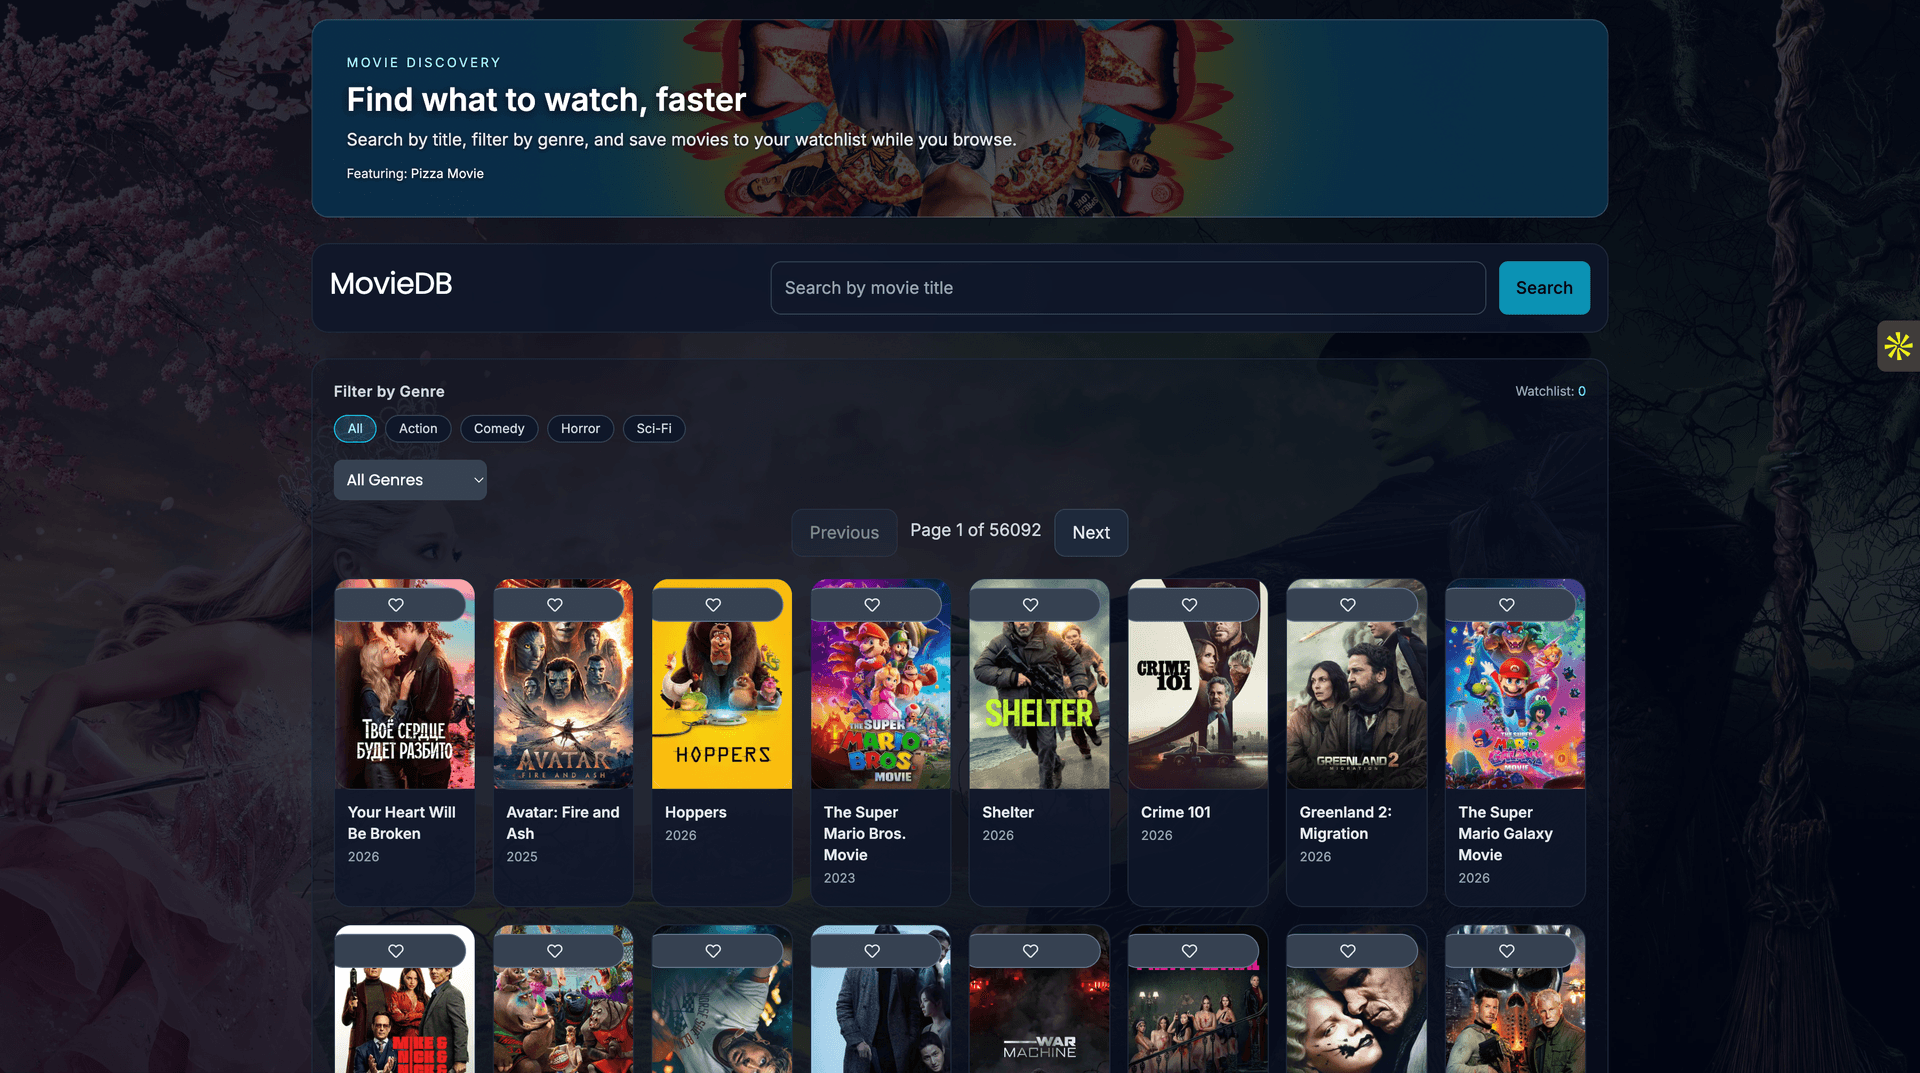Click the yellow asterisk icon on the right edge
This screenshot has width=1920, height=1073.
click(x=1897, y=346)
